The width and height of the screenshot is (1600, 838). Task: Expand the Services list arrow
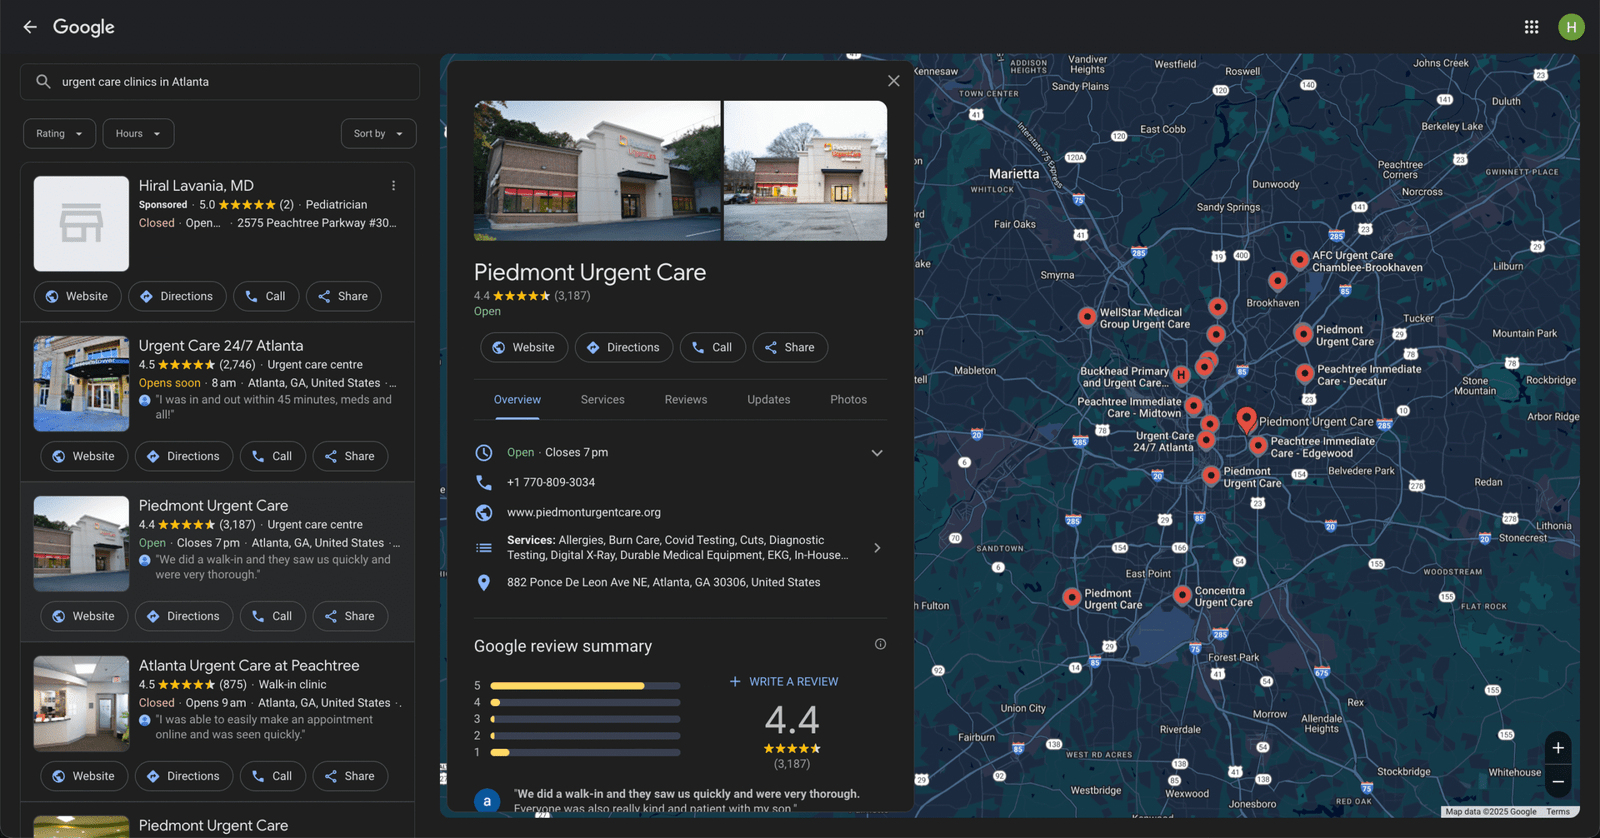pos(877,548)
